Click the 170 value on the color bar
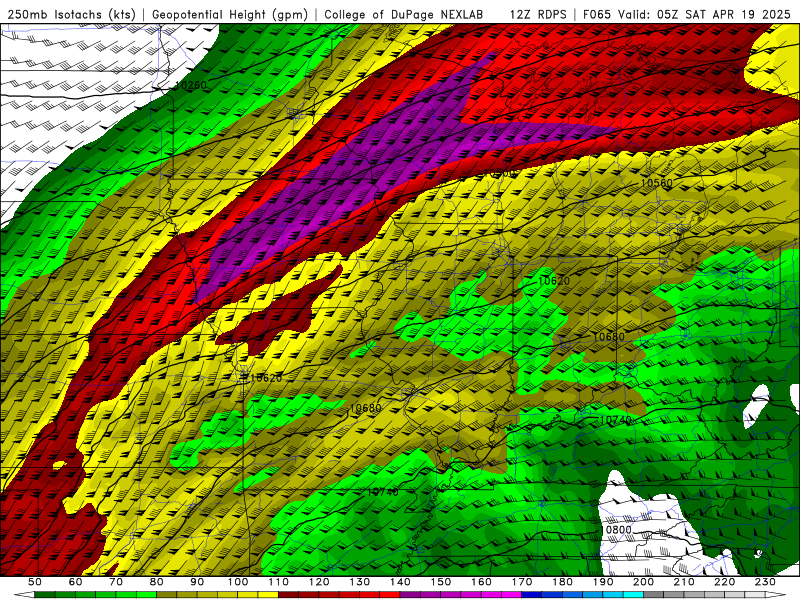Viewport: 800px width, 600px height. click(x=522, y=582)
